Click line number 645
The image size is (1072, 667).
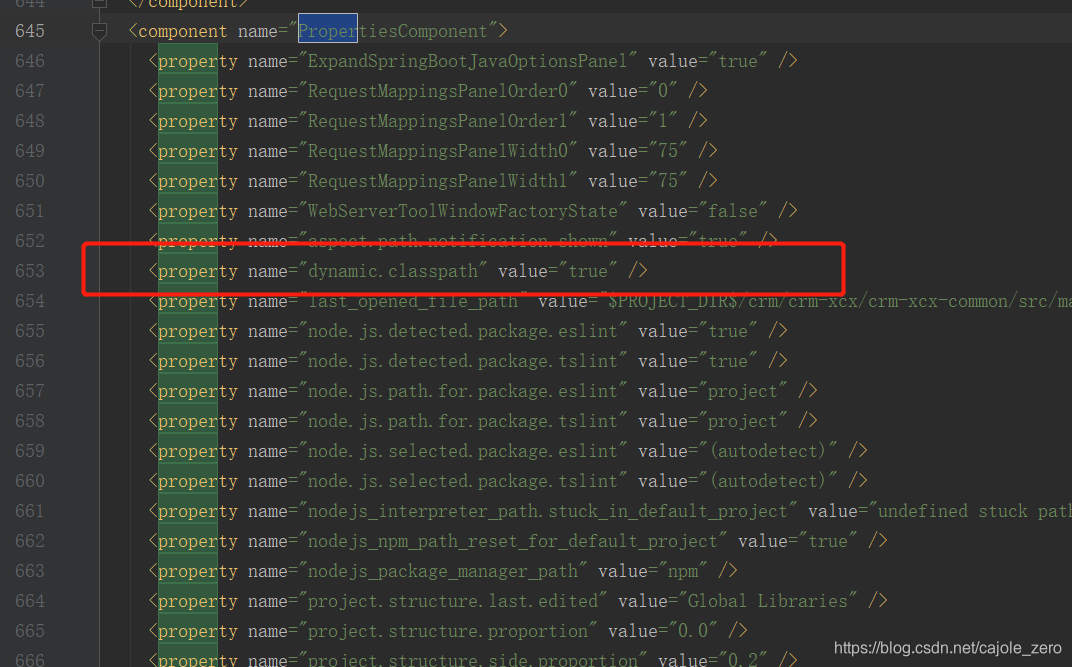[x=30, y=31]
